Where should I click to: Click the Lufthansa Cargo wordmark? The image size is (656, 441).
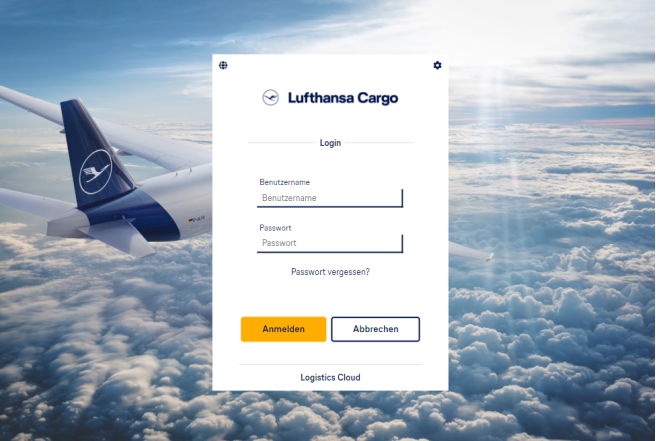pos(343,98)
